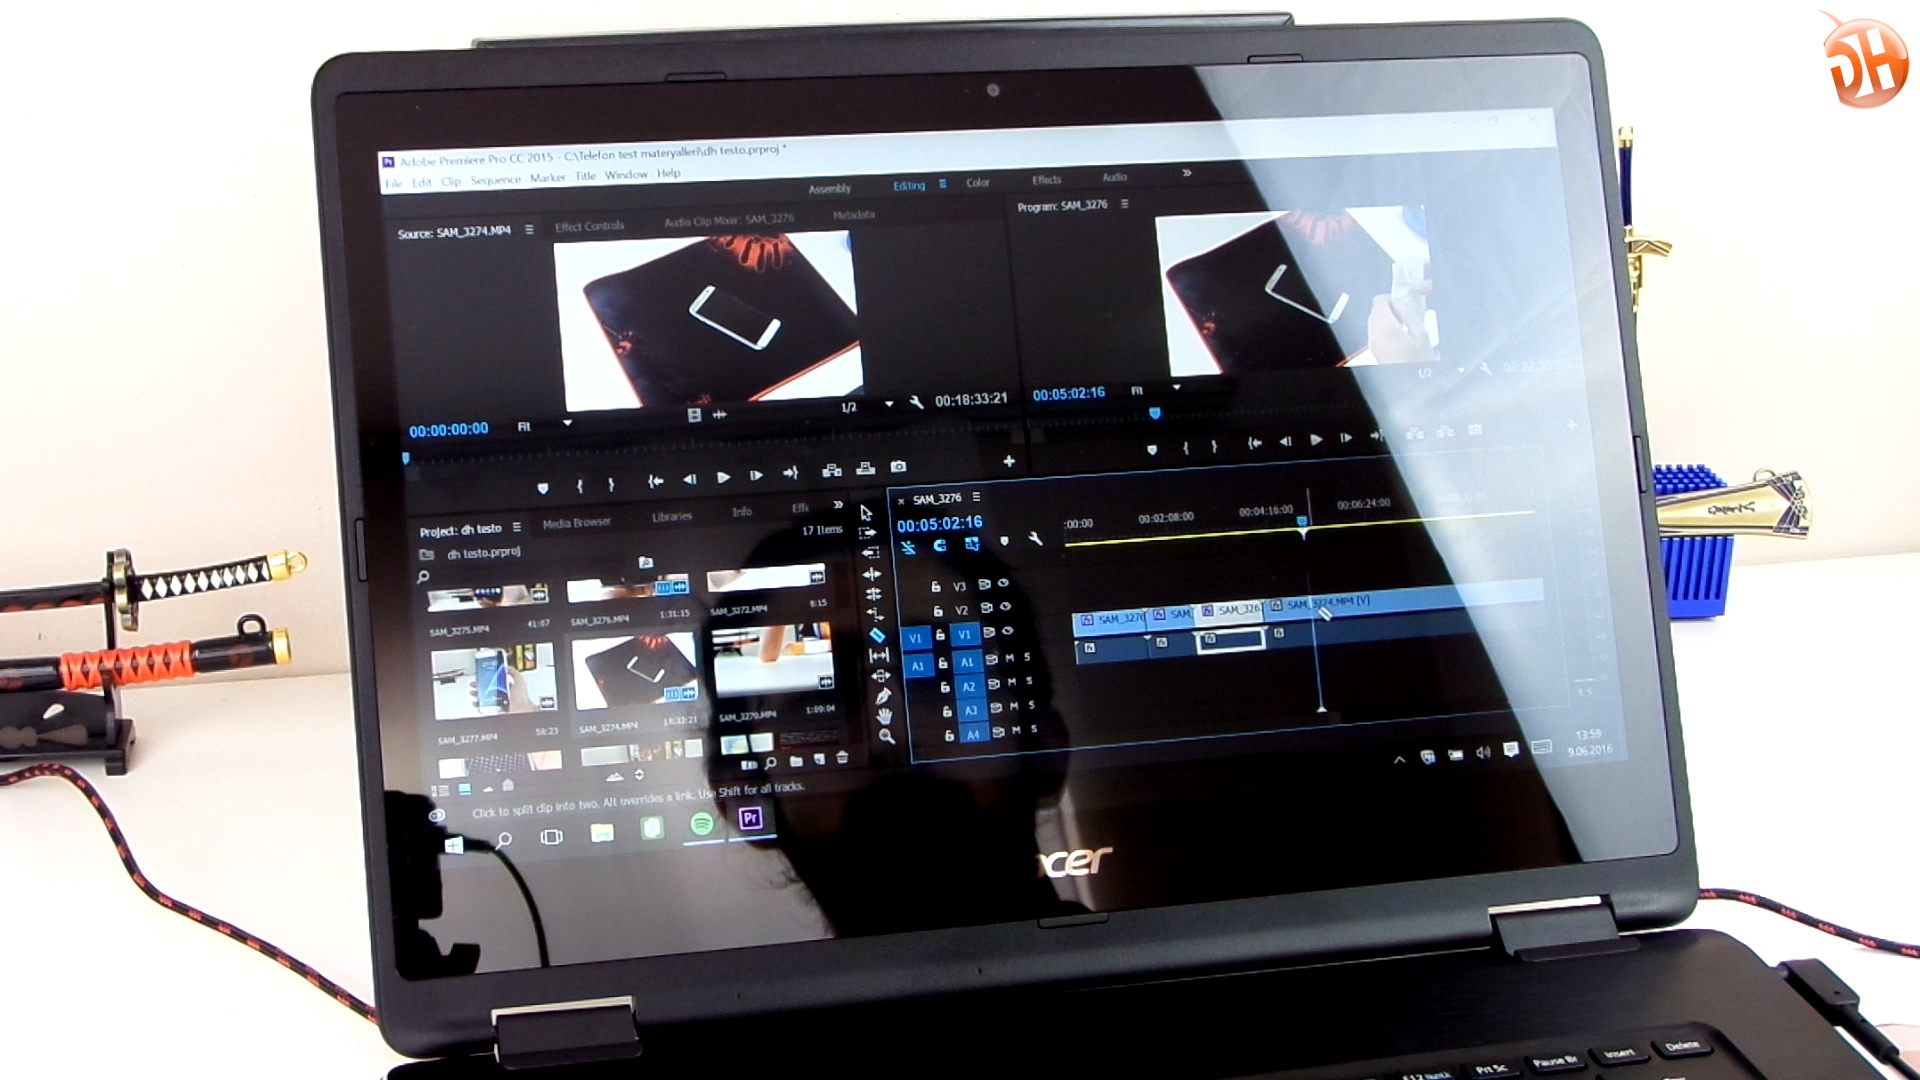Image resolution: width=1920 pixels, height=1080 pixels.
Task: Open Source SAM_3274.MP4 panel menu
Action: (x=529, y=229)
